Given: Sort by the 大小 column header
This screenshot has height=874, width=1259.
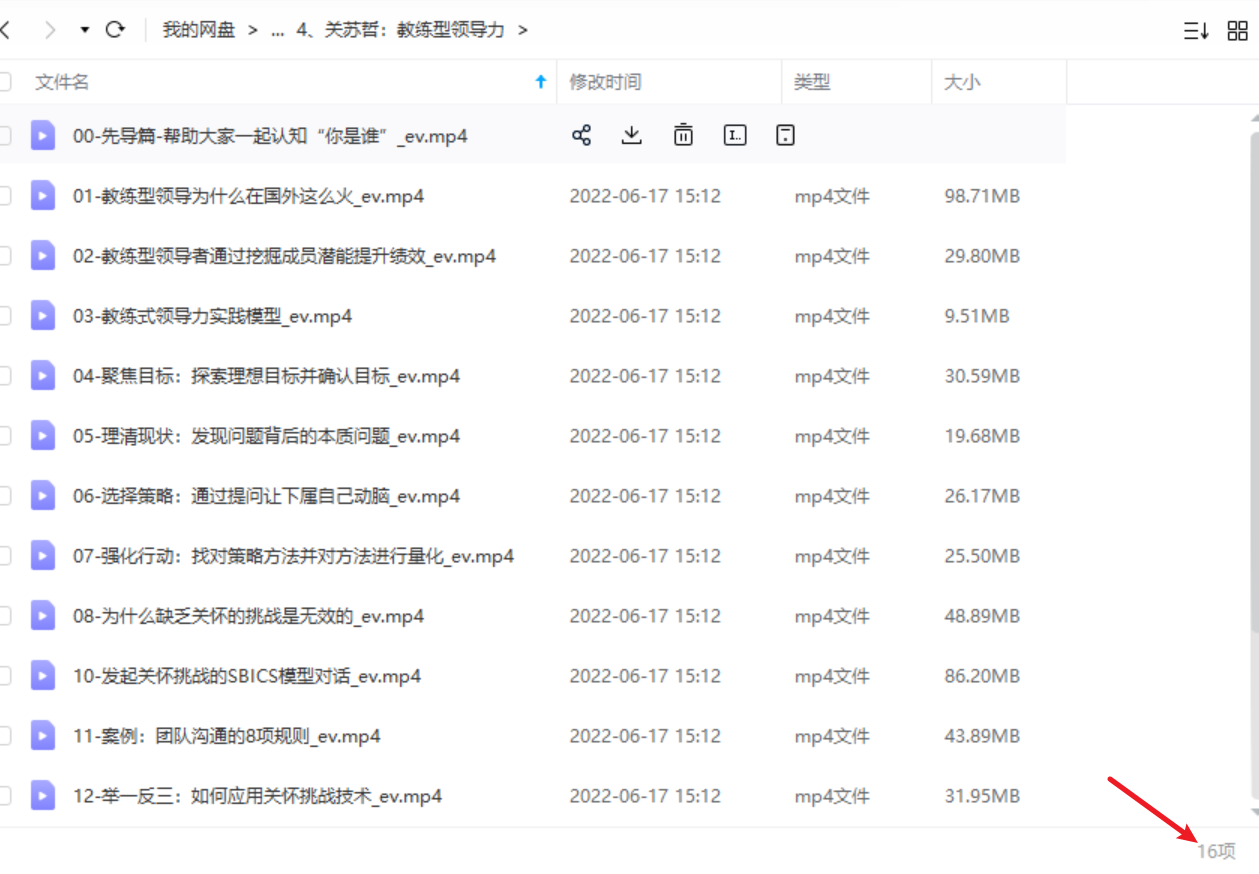Looking at the screenshot, I should [962, 82].
